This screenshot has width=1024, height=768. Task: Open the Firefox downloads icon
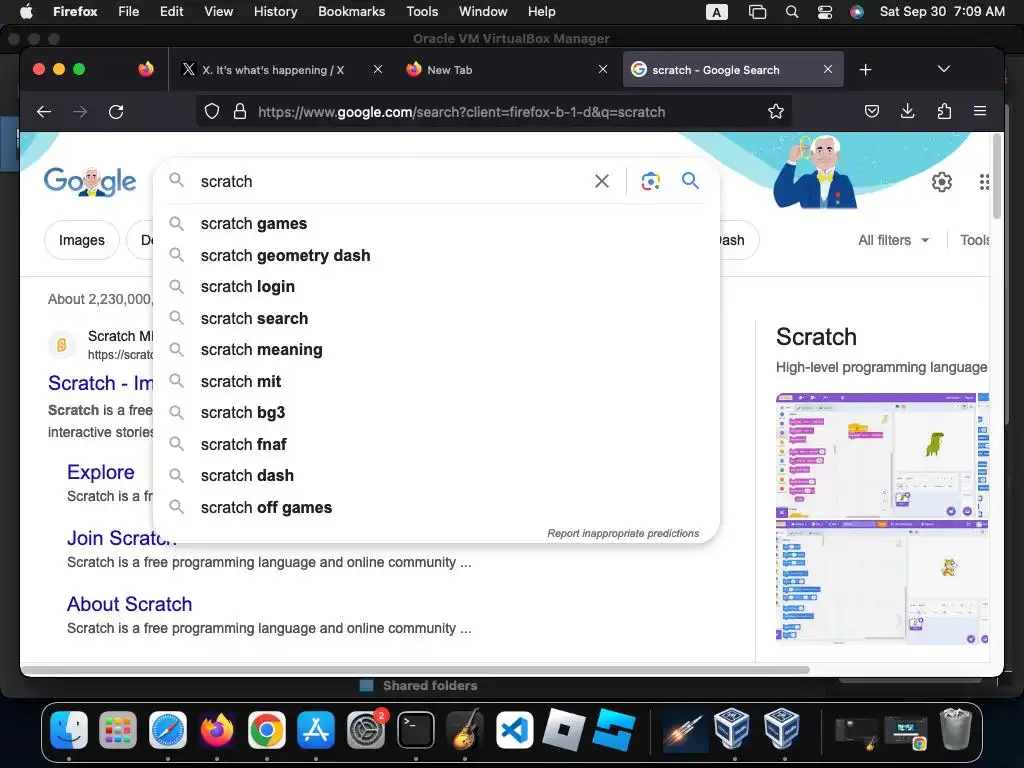[907, 112]
